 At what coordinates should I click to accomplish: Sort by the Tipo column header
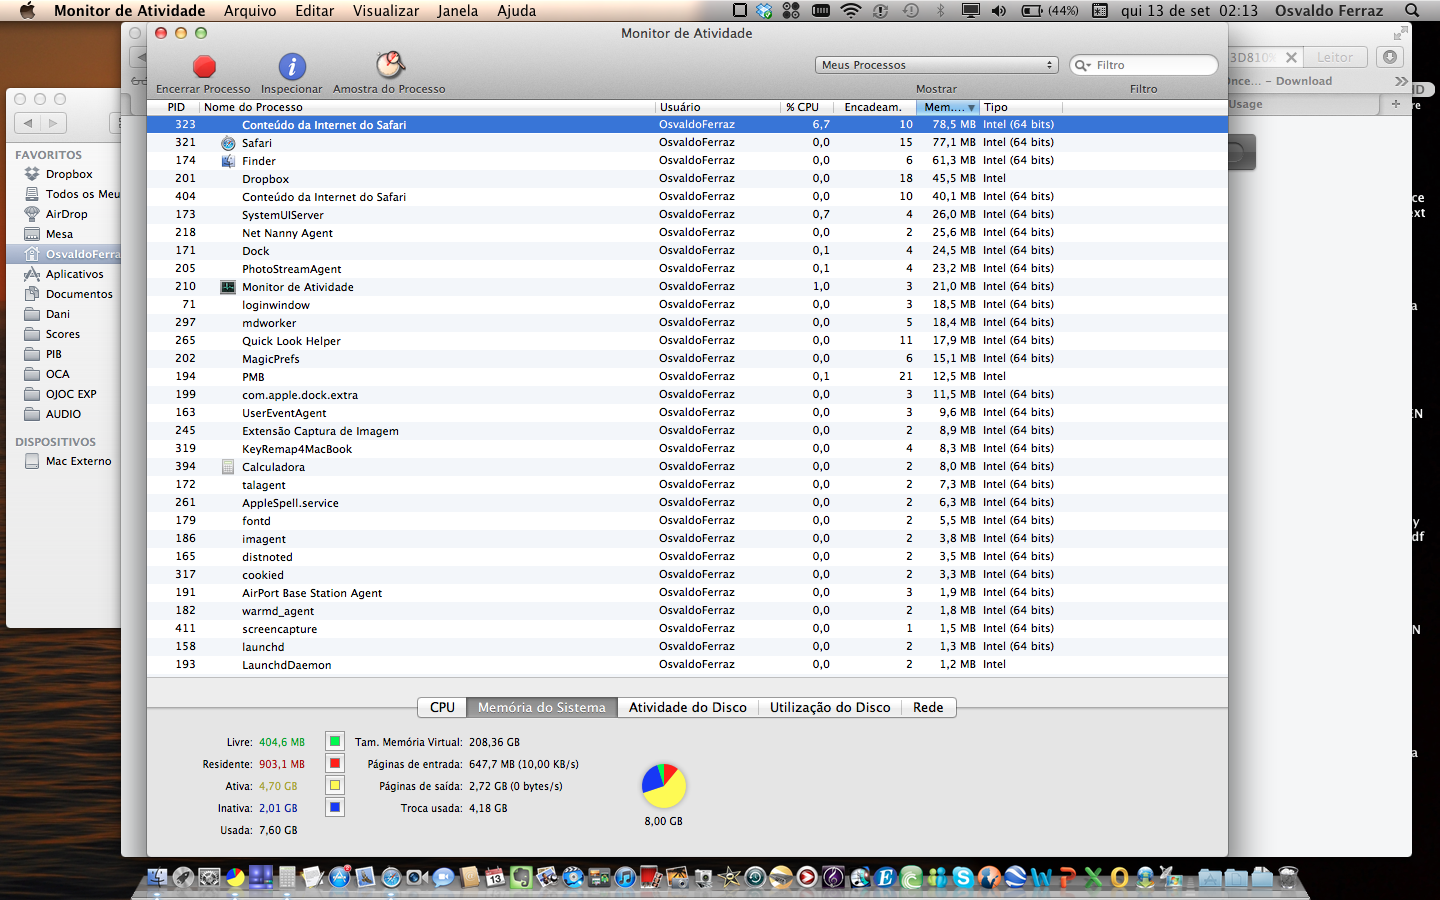[1021, 107]
